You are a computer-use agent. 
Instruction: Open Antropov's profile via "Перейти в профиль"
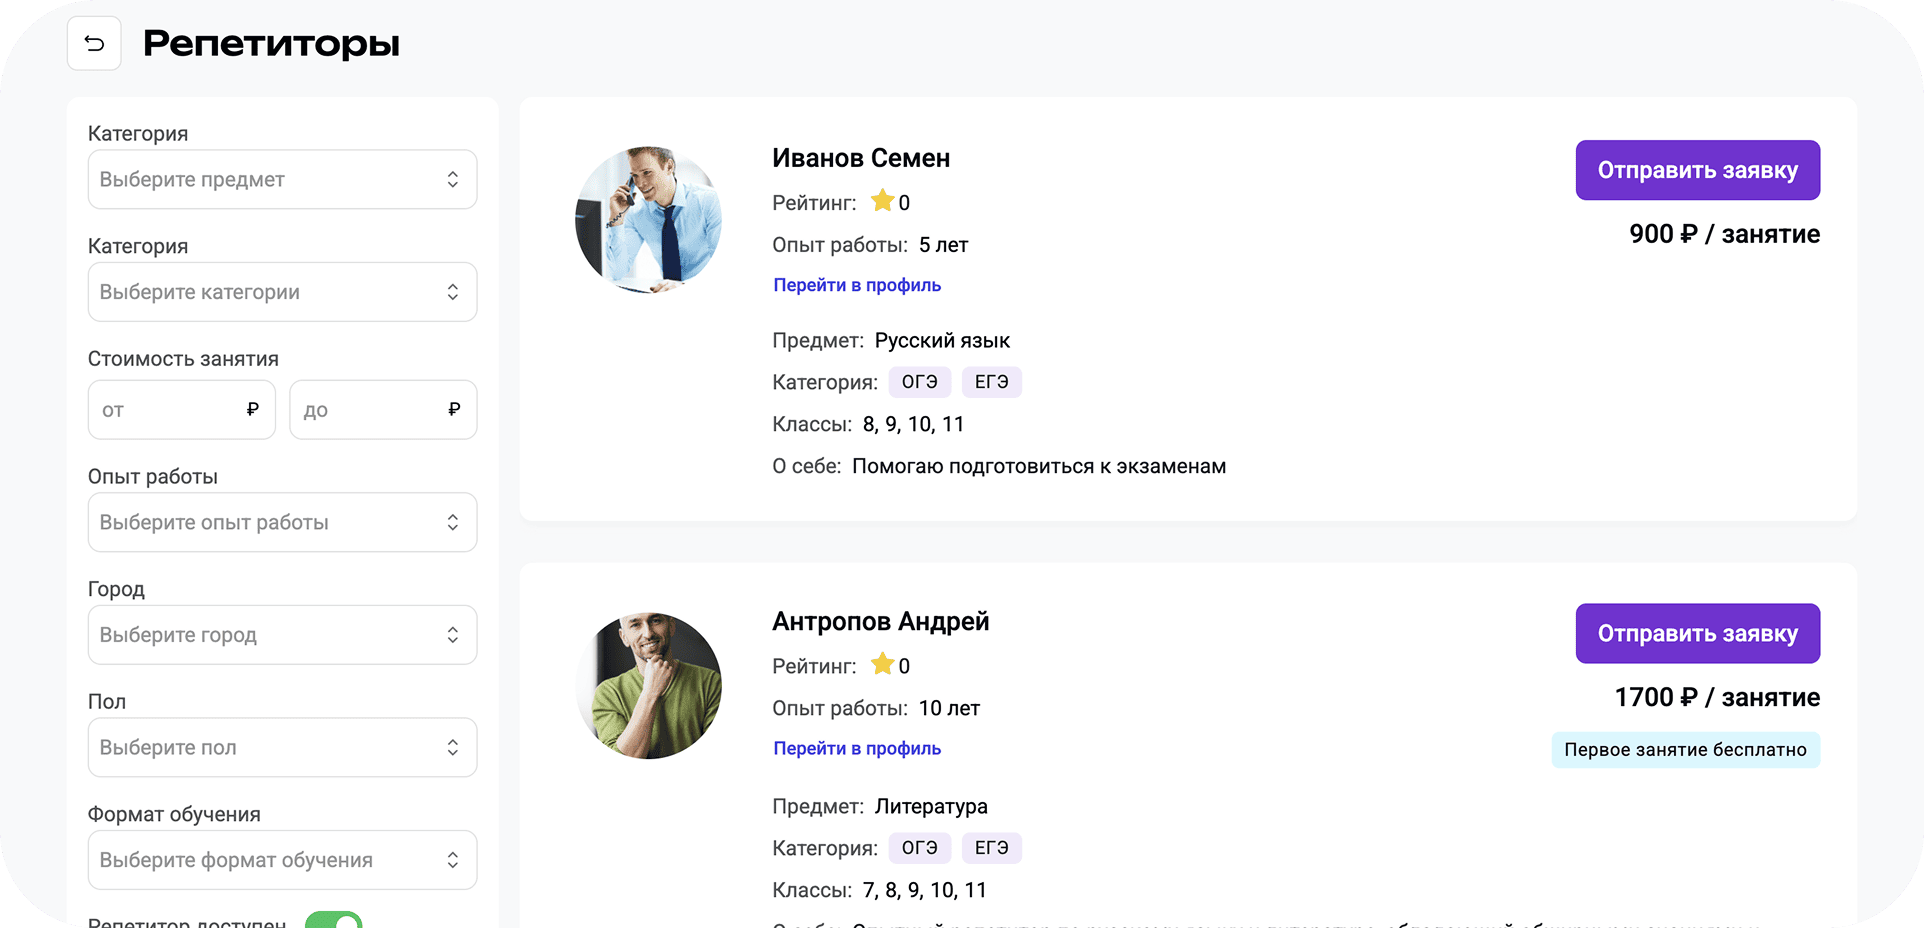pos(856,747)
